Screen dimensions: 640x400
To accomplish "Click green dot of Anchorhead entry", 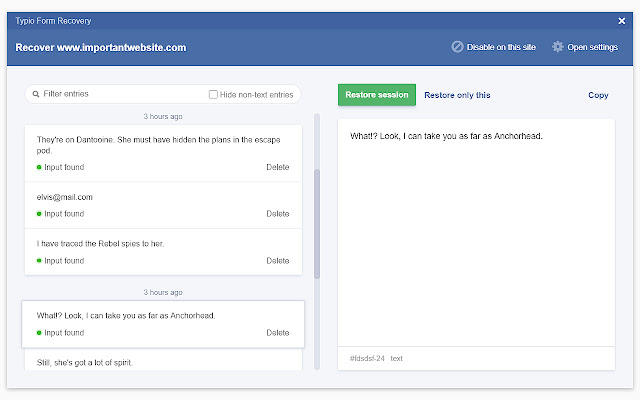I will pyautogui.click(x=39, y=333).
